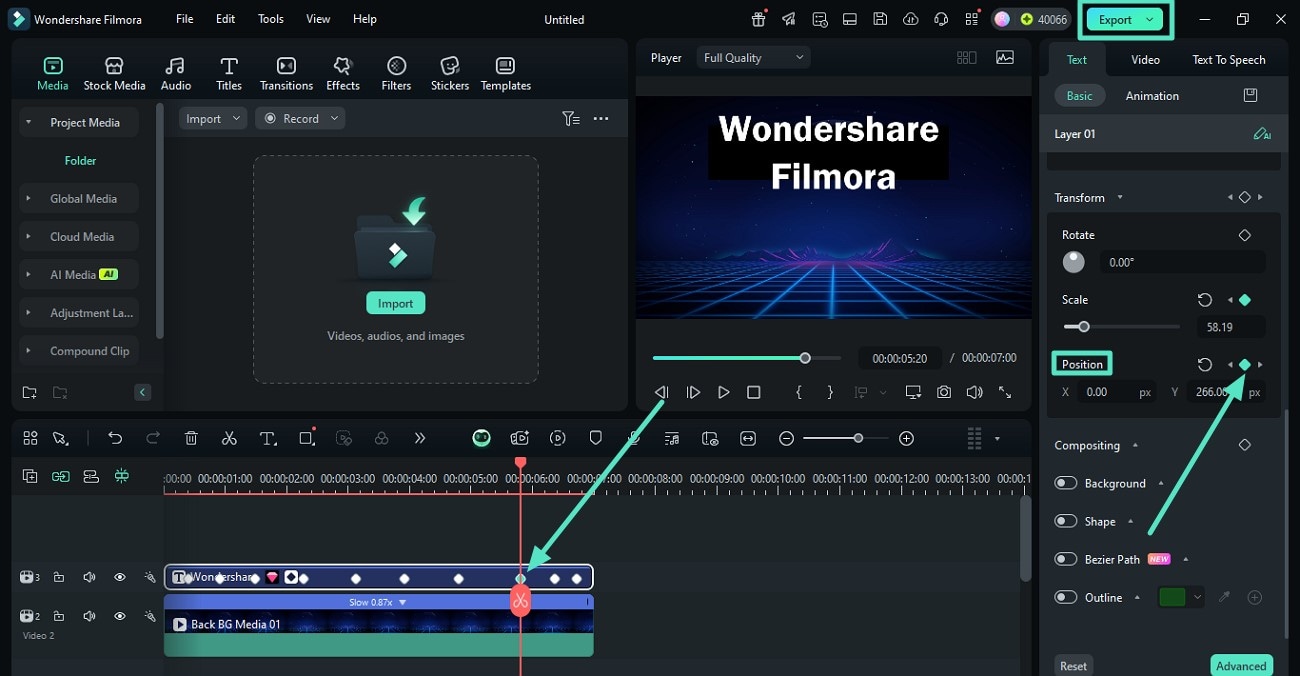Hide the Wondershare text track eye icon
The image size is (1300, 676).
pos(120,577)
